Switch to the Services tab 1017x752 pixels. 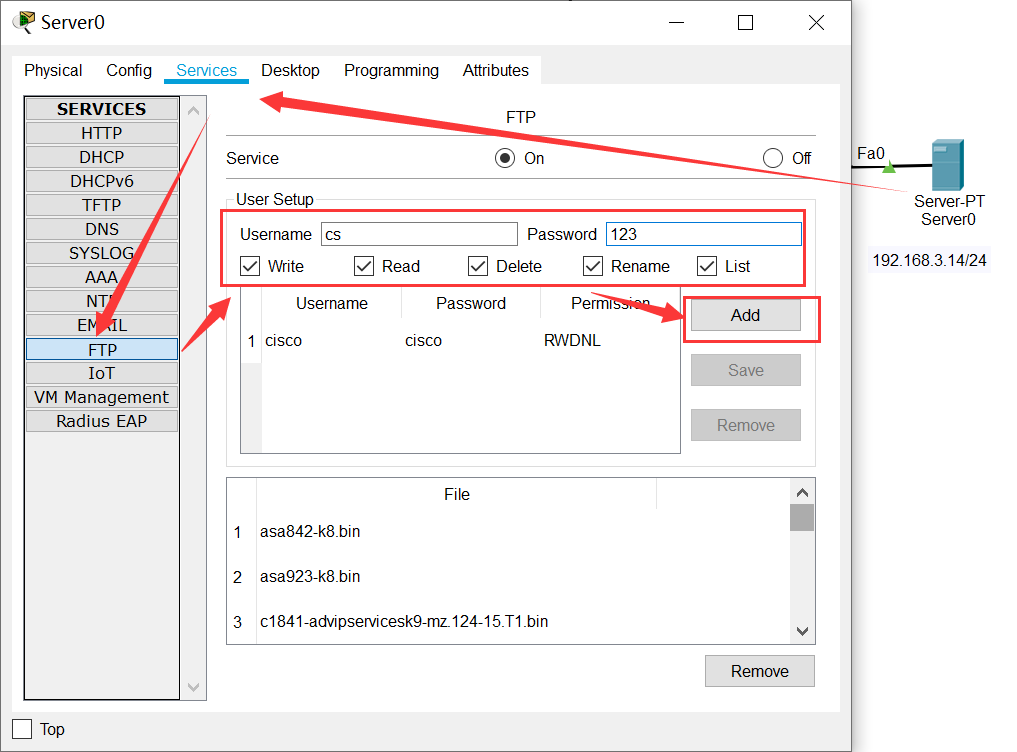(206, 70)
